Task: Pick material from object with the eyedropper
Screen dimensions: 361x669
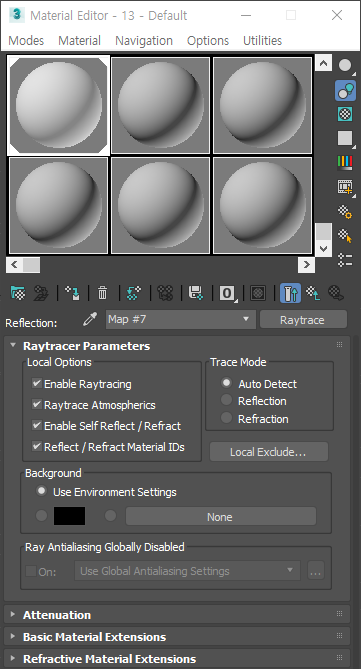Action: tap(90, 320)
